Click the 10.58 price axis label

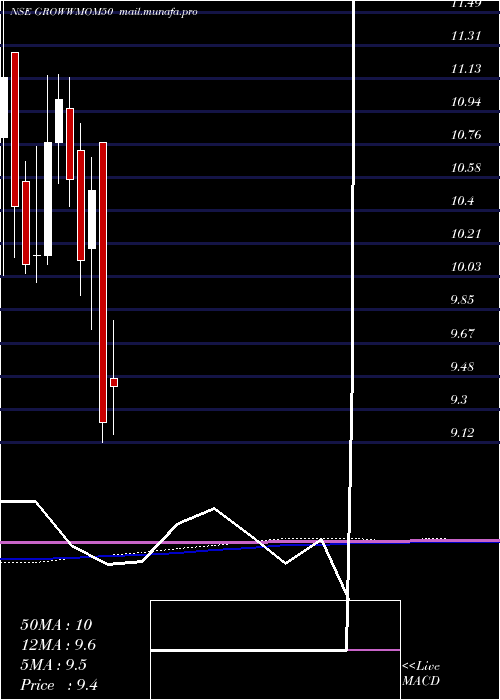[466, 168]
